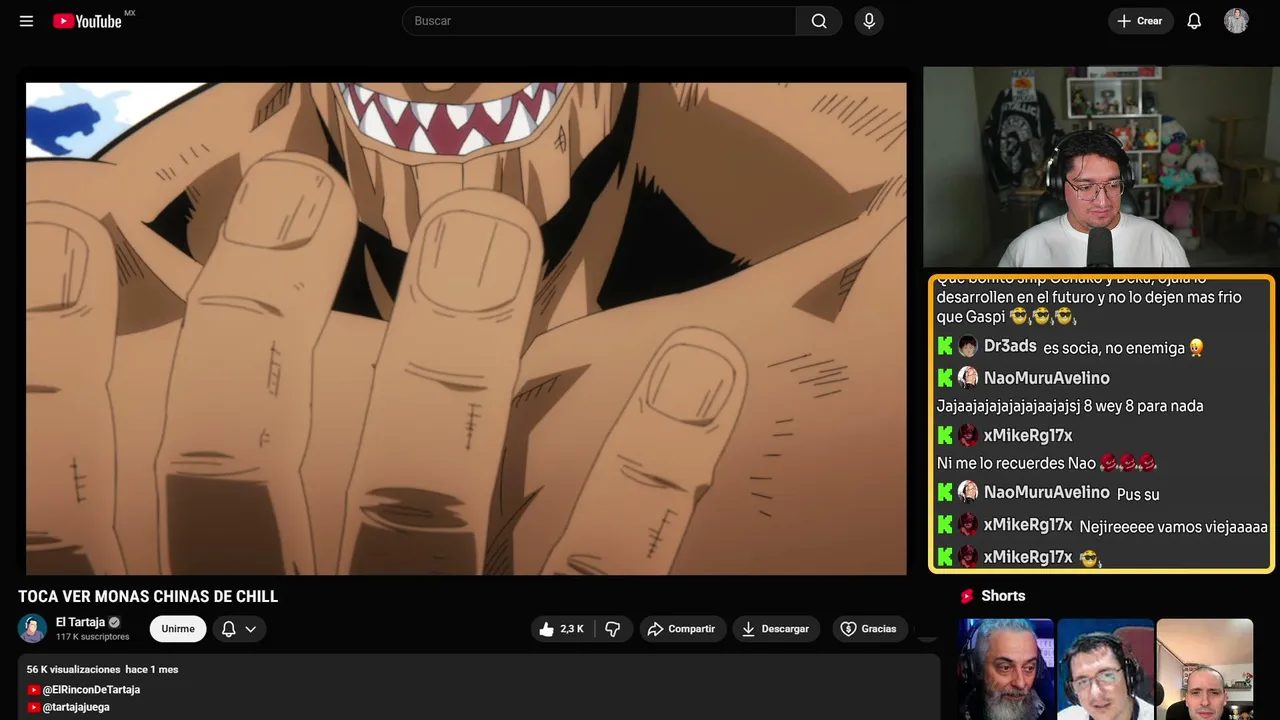1280x720 pixels.
Task: Expand the channel notification bell dropdown
Action: [239, 629]
